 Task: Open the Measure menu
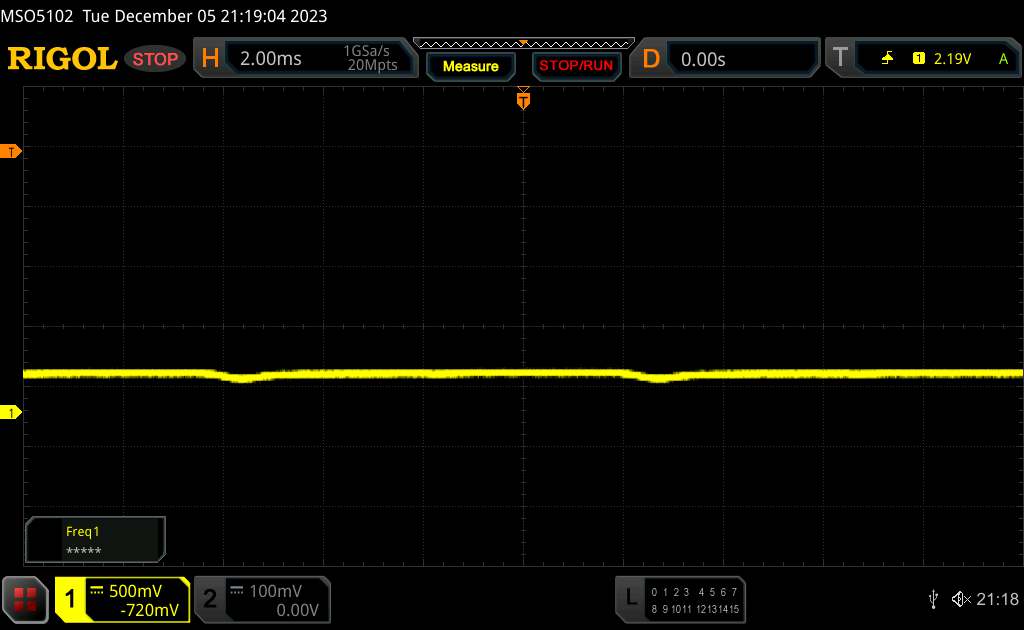point(470,66)
